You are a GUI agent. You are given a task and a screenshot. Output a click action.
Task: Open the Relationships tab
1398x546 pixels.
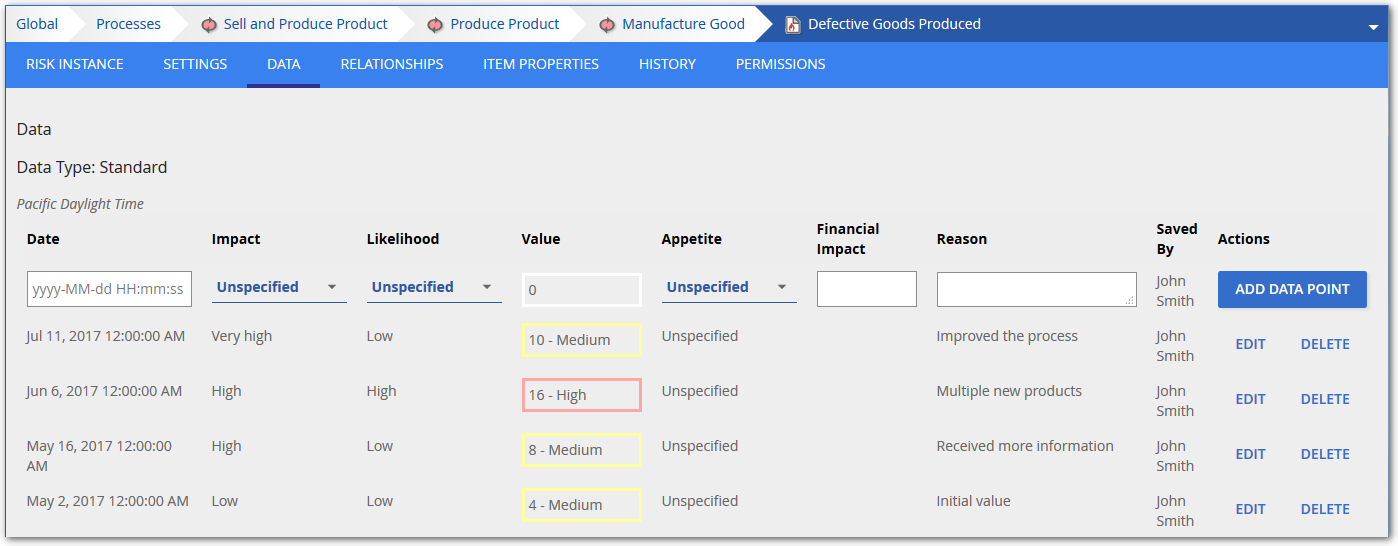392,64
